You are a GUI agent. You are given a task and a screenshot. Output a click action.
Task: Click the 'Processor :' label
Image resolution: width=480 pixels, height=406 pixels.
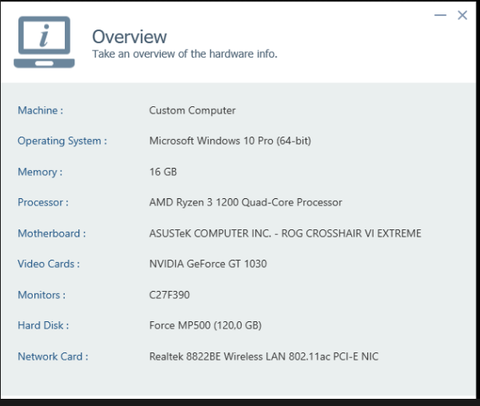pos(43,202)
